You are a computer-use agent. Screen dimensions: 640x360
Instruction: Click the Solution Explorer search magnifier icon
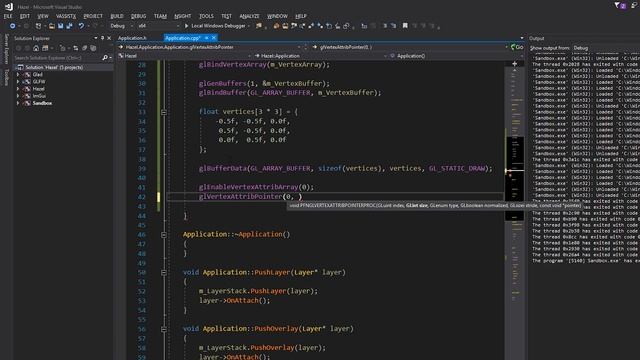coord(105,58)
